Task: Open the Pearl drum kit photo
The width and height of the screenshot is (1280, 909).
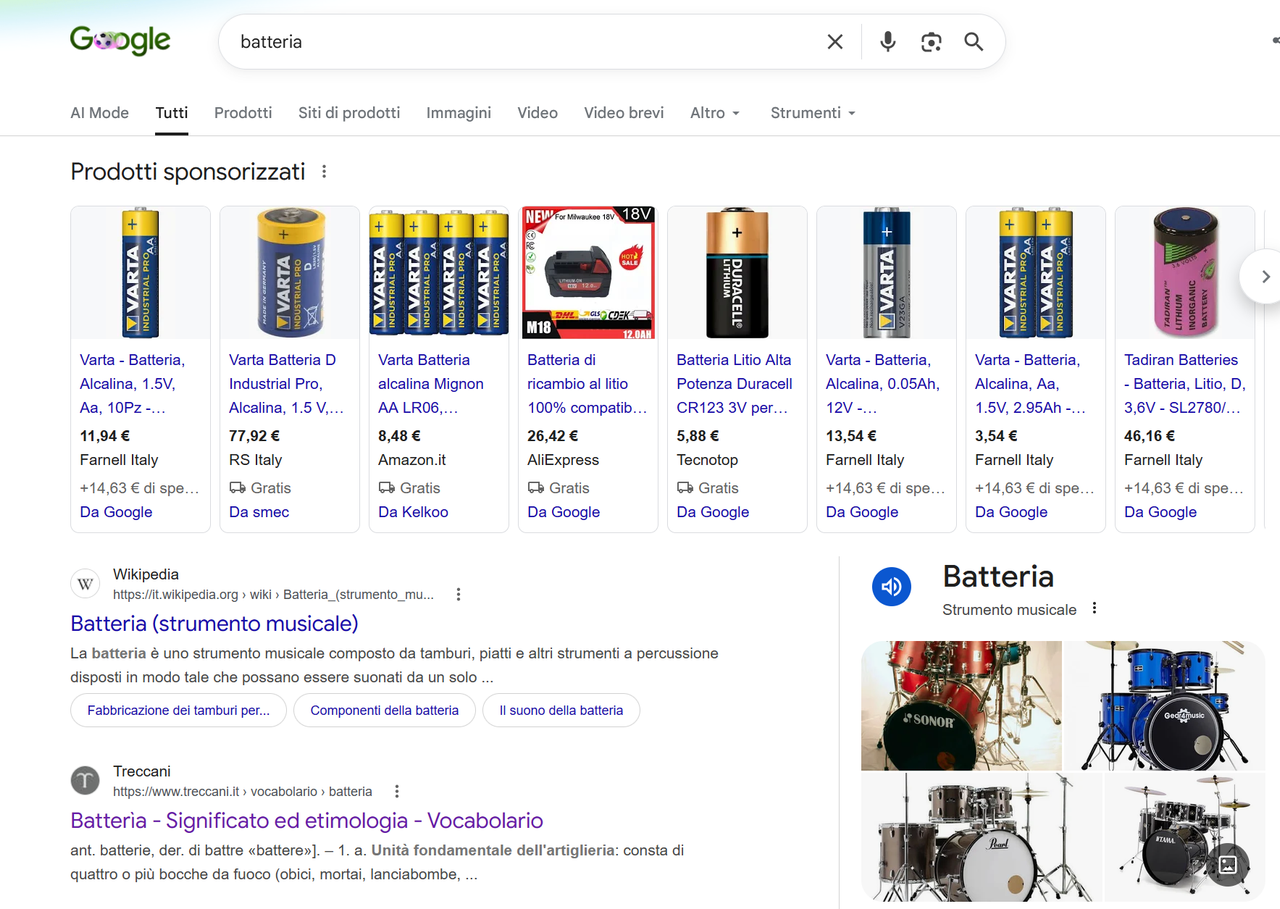Action: pyautogui.click(x=981, y=838)
